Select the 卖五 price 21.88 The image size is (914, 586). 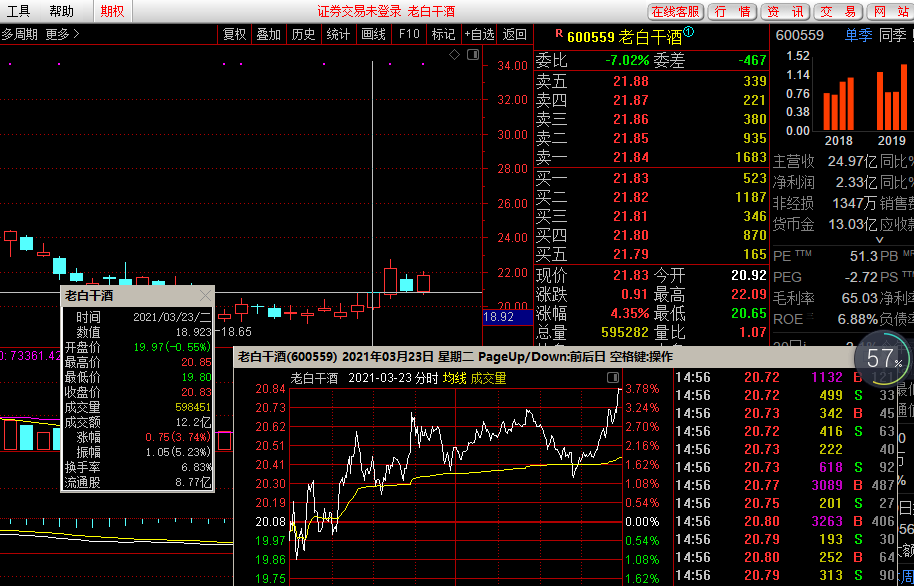click(x=631, y=81)
